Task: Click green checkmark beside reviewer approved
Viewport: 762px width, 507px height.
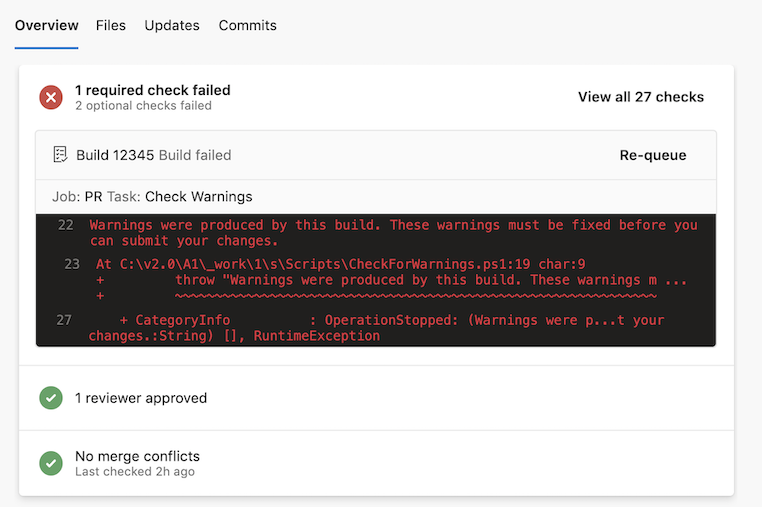Action: pyautogui.click(x=51, y=398)
